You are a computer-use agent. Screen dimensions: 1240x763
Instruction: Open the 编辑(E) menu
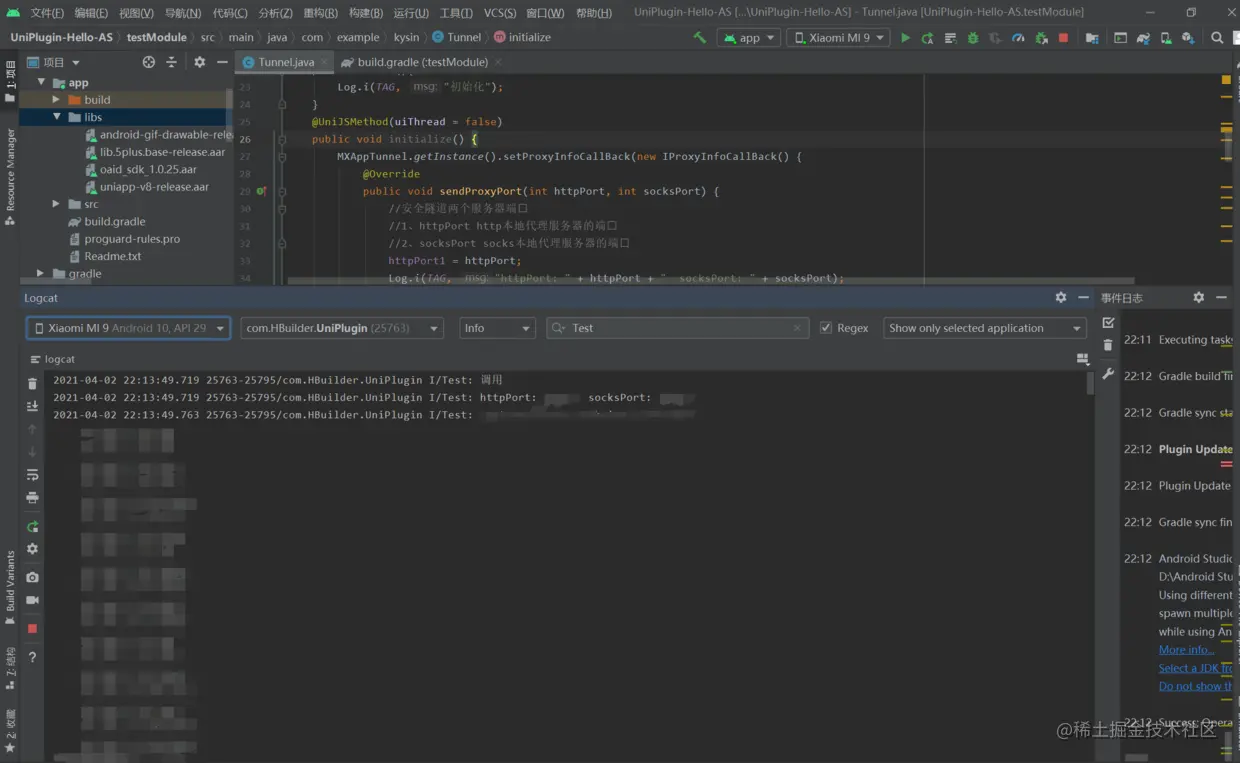coord(91,13)
